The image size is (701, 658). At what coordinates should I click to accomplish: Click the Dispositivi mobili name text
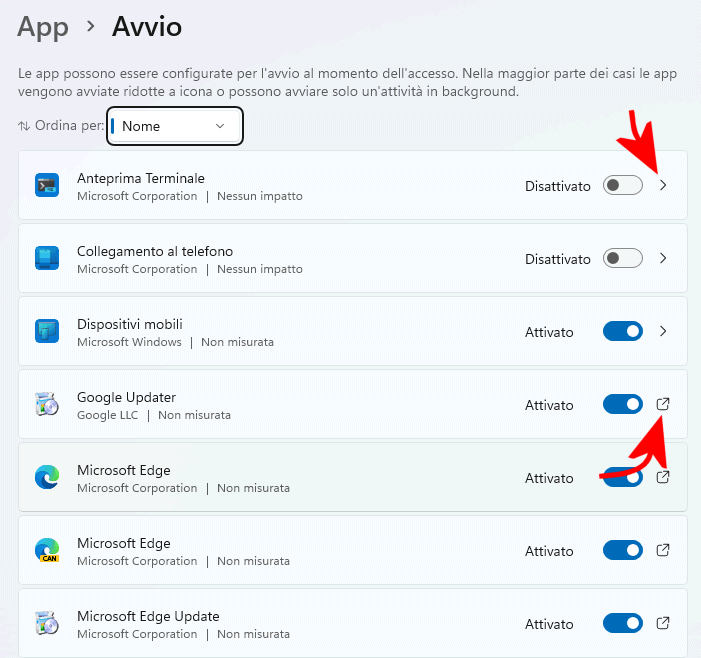point(130,324)
